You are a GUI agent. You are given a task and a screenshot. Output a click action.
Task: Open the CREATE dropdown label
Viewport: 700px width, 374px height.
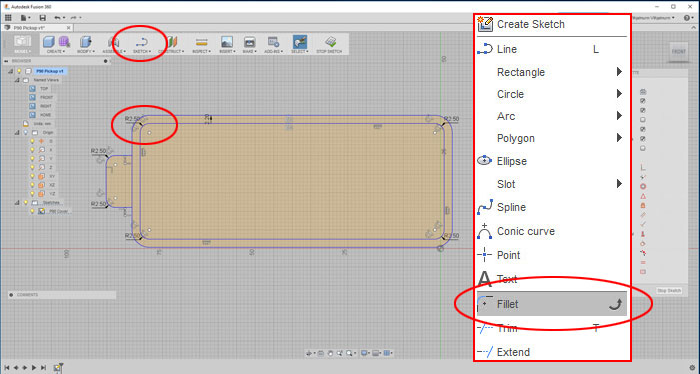tap(56, 51)
